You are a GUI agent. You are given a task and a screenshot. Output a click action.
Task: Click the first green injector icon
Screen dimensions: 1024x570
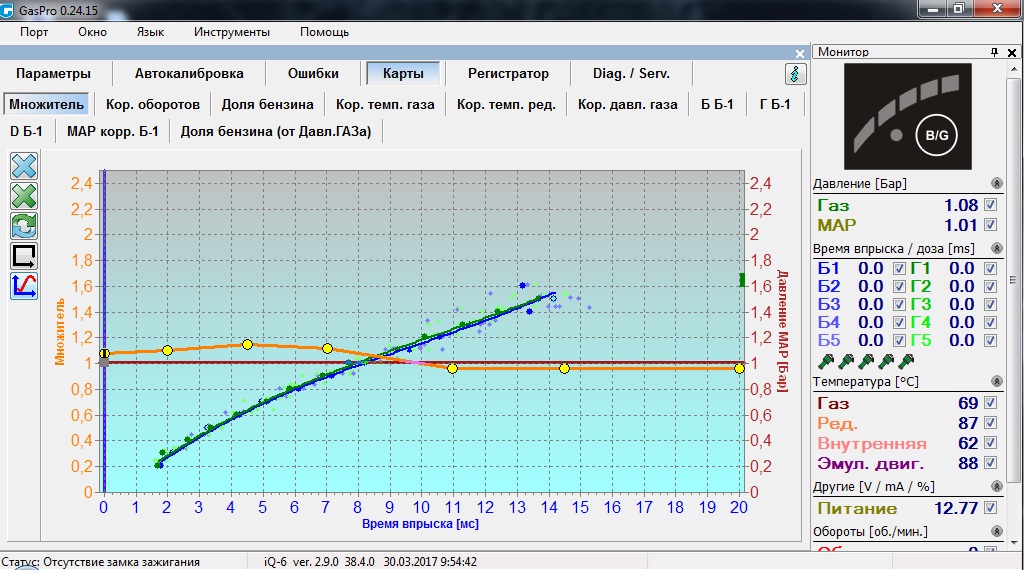click(x=826, y=361)
